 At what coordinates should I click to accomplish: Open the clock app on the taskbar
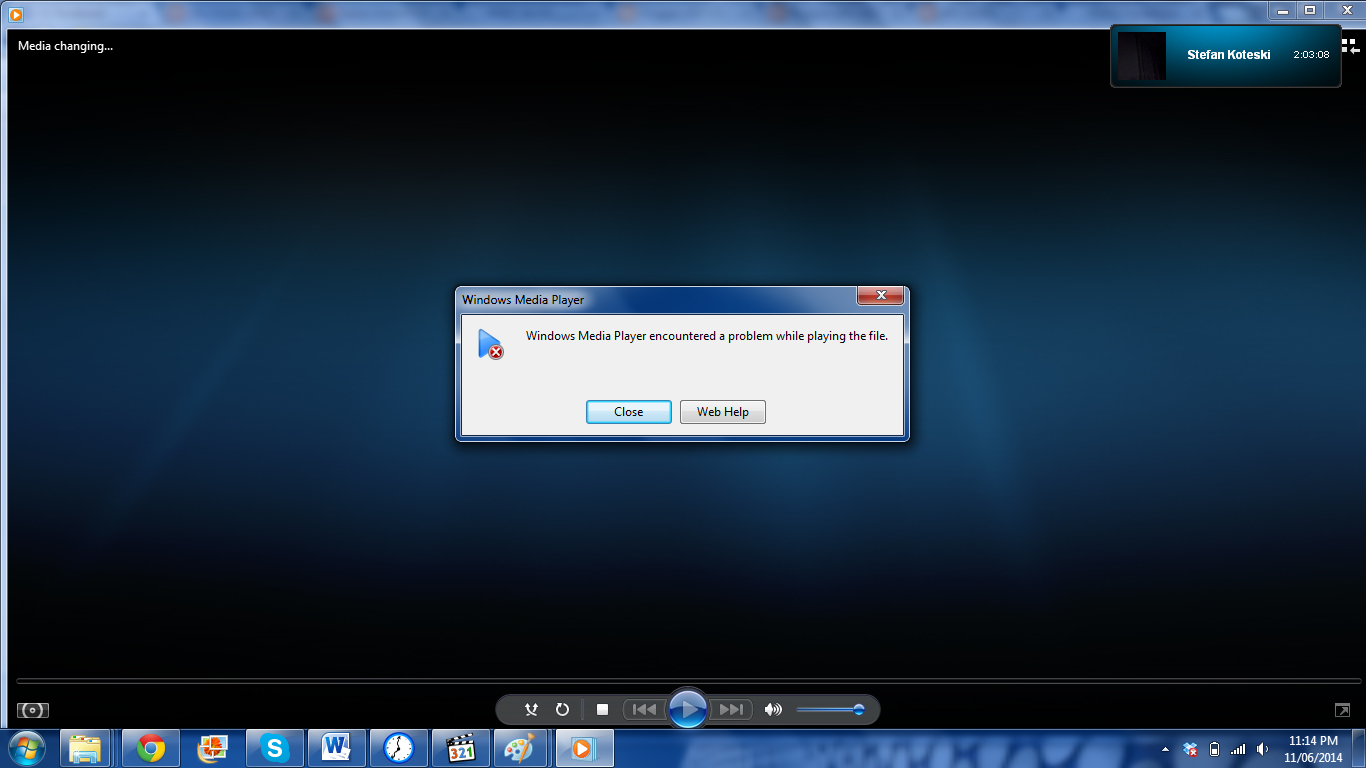pyautogui.click(x=399, y=748)
